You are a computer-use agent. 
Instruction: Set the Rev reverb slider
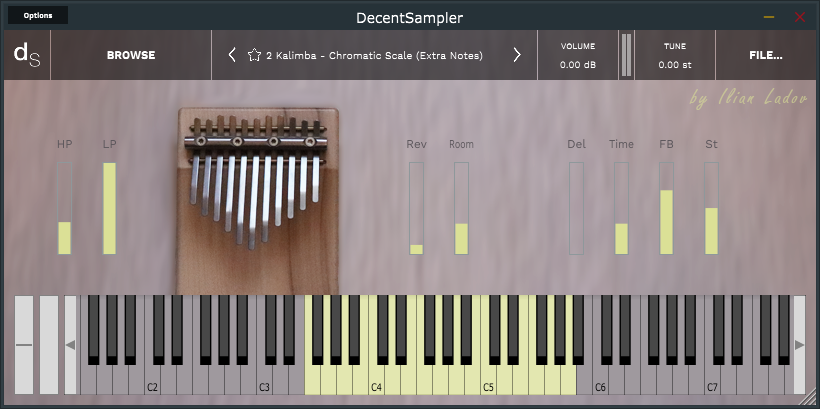tap(416, 208)
